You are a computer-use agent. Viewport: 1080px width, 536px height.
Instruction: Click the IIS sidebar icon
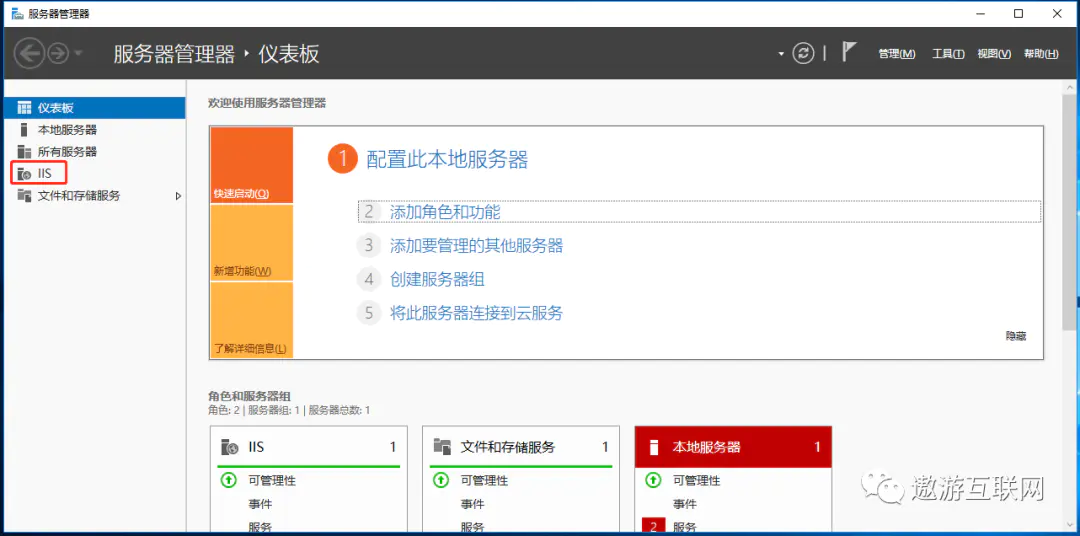(24, 174)
